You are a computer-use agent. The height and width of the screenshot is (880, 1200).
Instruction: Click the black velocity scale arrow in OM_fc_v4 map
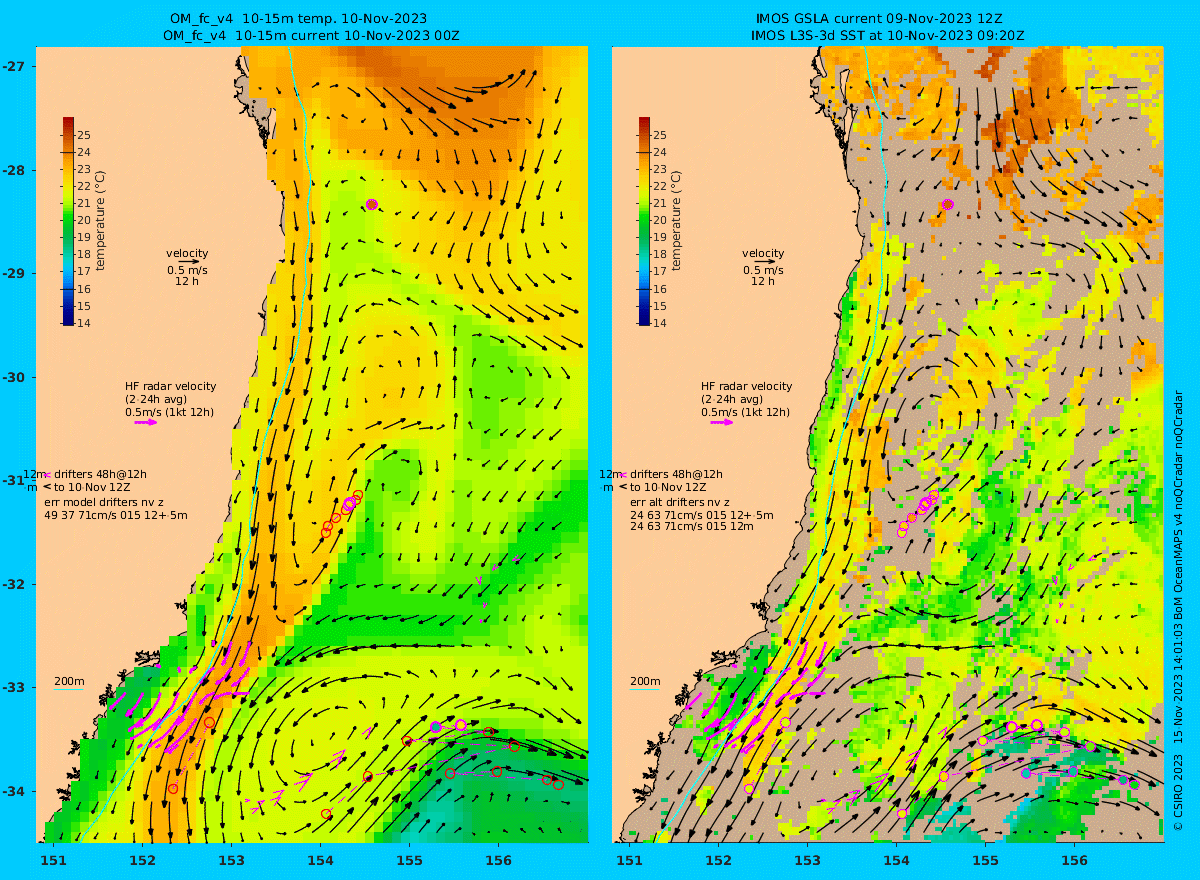[x=189, y=262]
